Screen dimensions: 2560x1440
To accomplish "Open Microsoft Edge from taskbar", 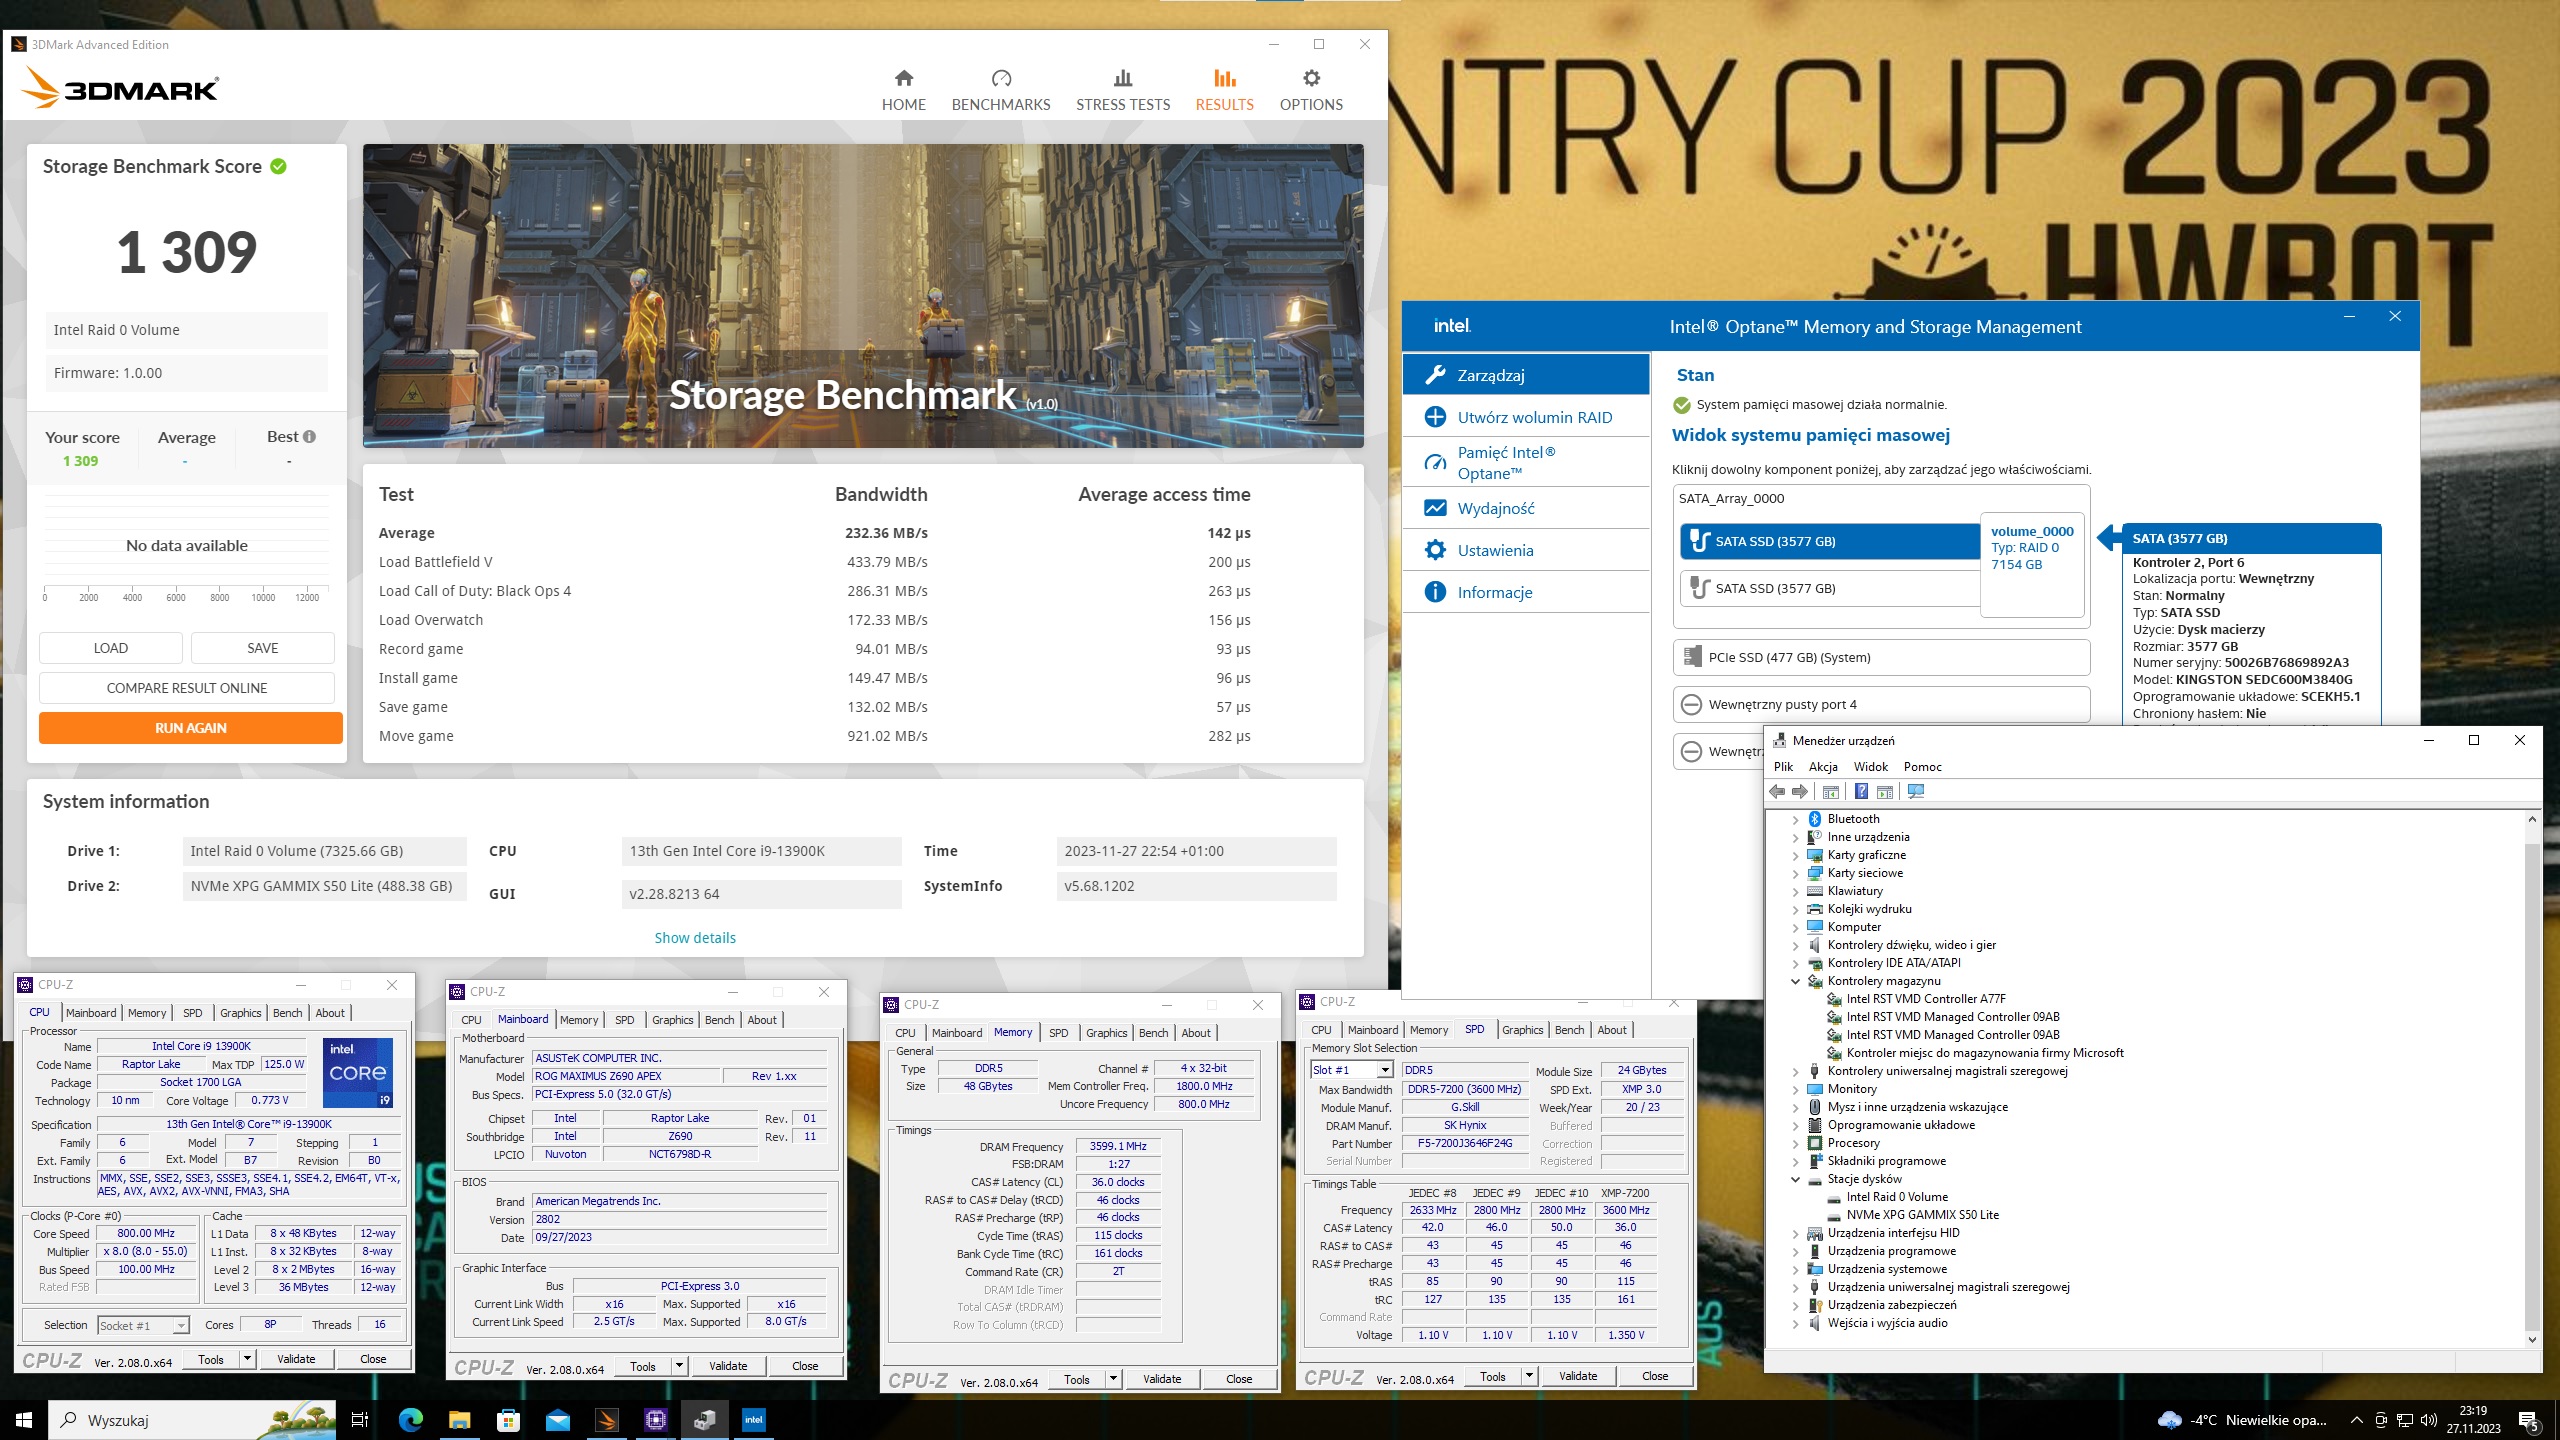I will pyautogui.click(x=410, y=1420).
